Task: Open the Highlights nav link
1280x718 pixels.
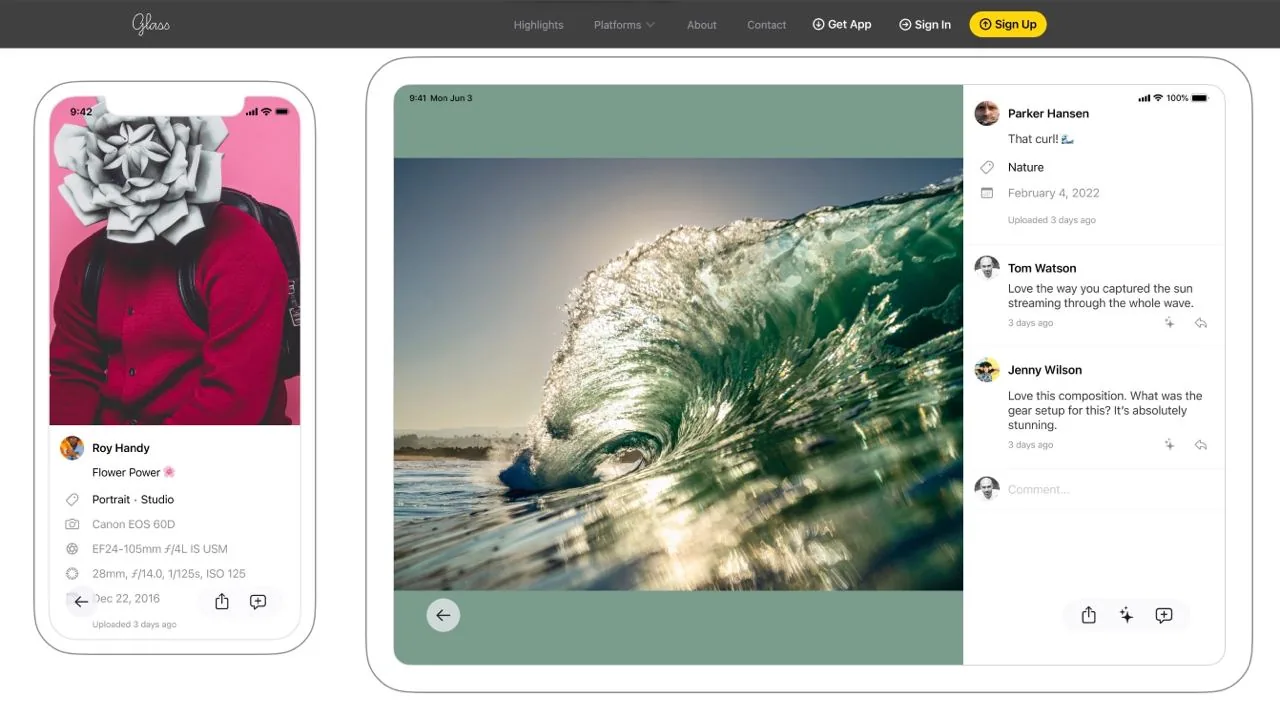Action: point(538,25)
